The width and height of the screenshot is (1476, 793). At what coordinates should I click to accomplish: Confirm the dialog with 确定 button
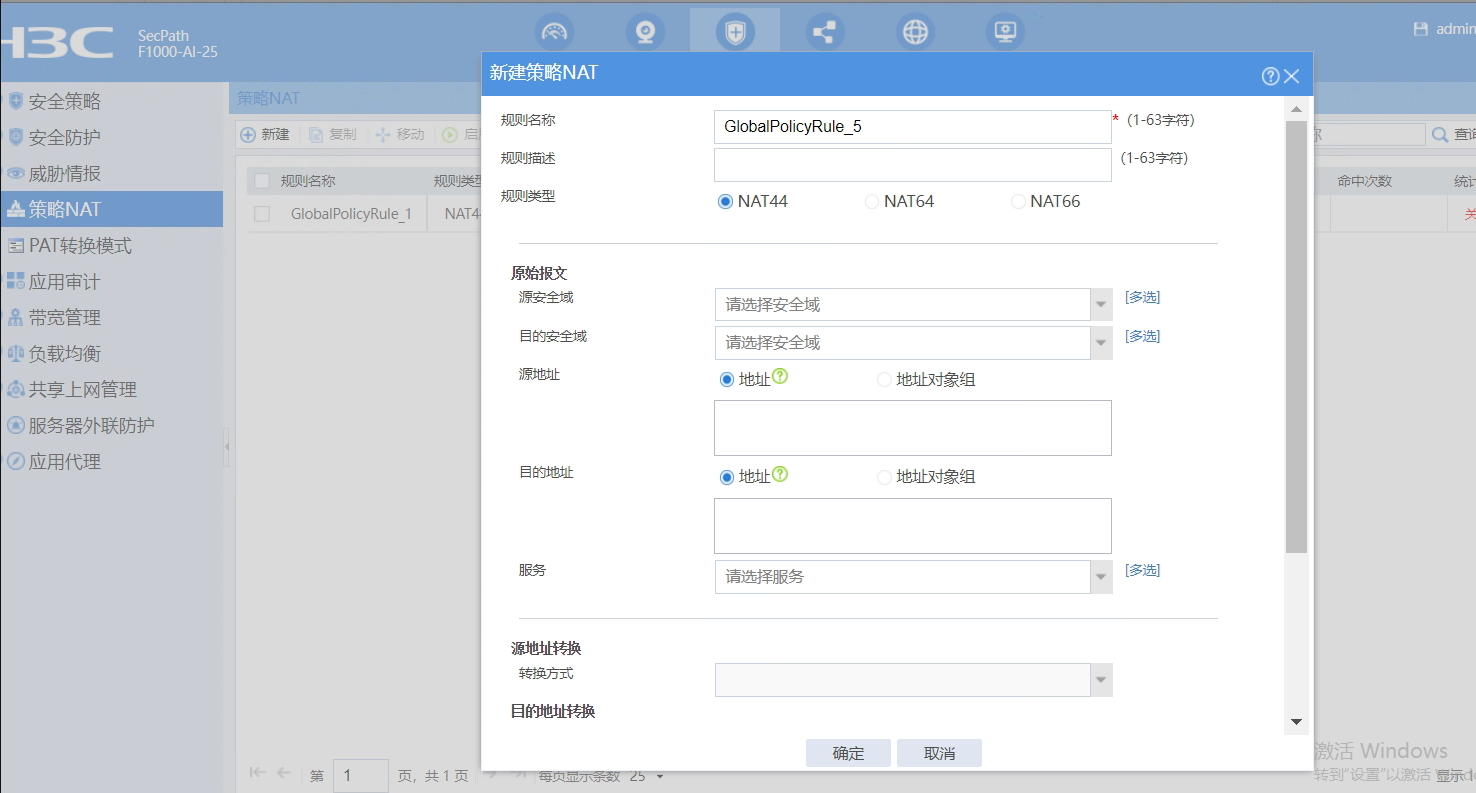pos(848,753)
